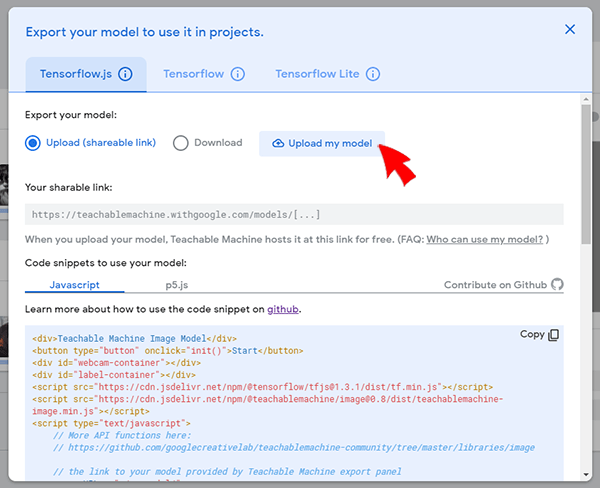Open the github link in snippet instructions
Viewport: 600px width, 488px height.
pyautogui.click(x=282, y=309)
